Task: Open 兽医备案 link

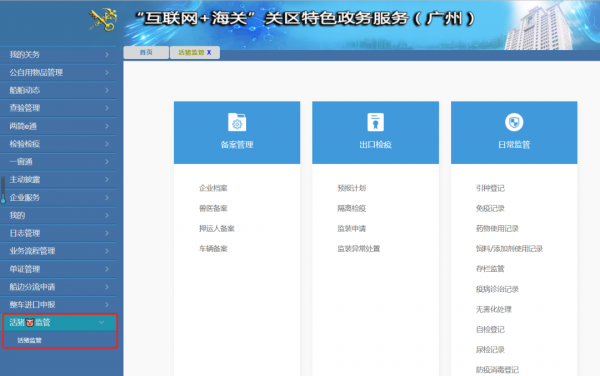Action: 213,208
